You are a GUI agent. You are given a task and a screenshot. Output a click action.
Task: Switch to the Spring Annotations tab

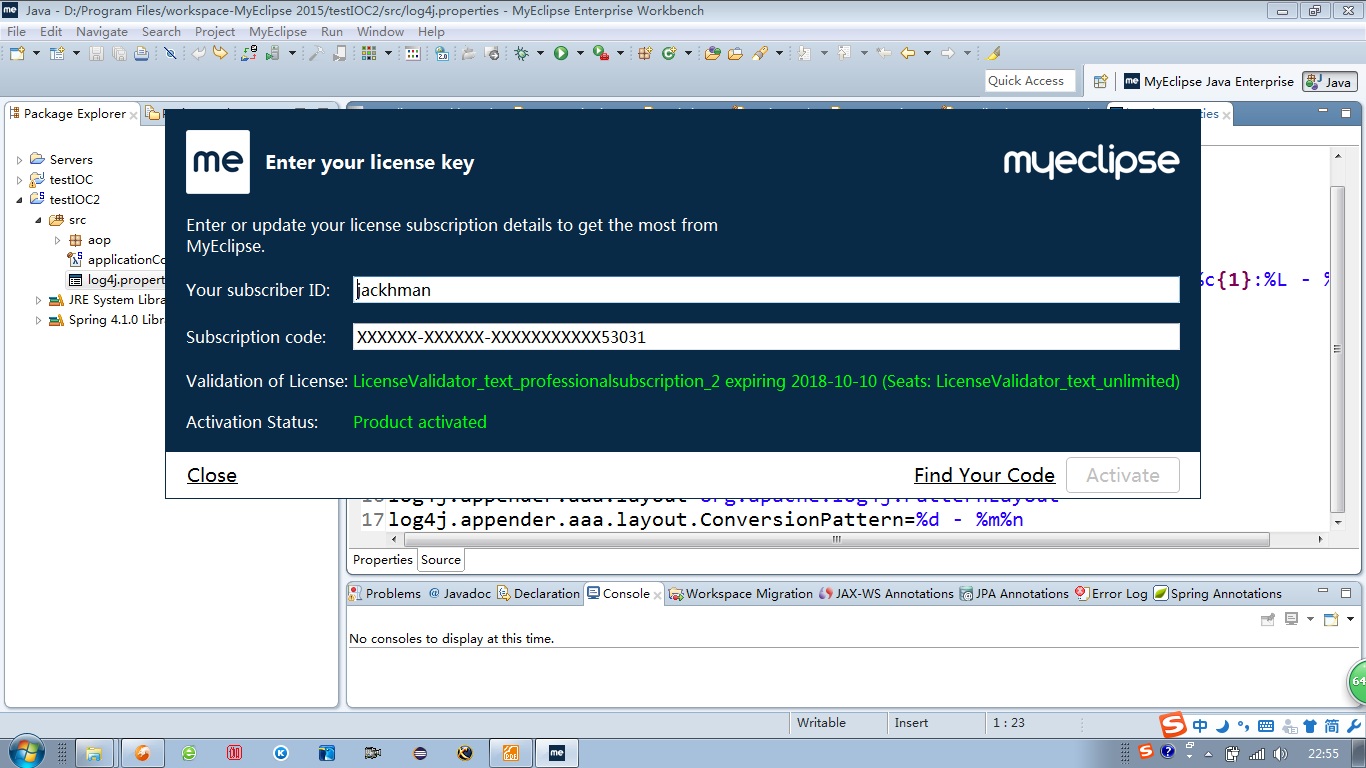click(x=1217, y=593)
